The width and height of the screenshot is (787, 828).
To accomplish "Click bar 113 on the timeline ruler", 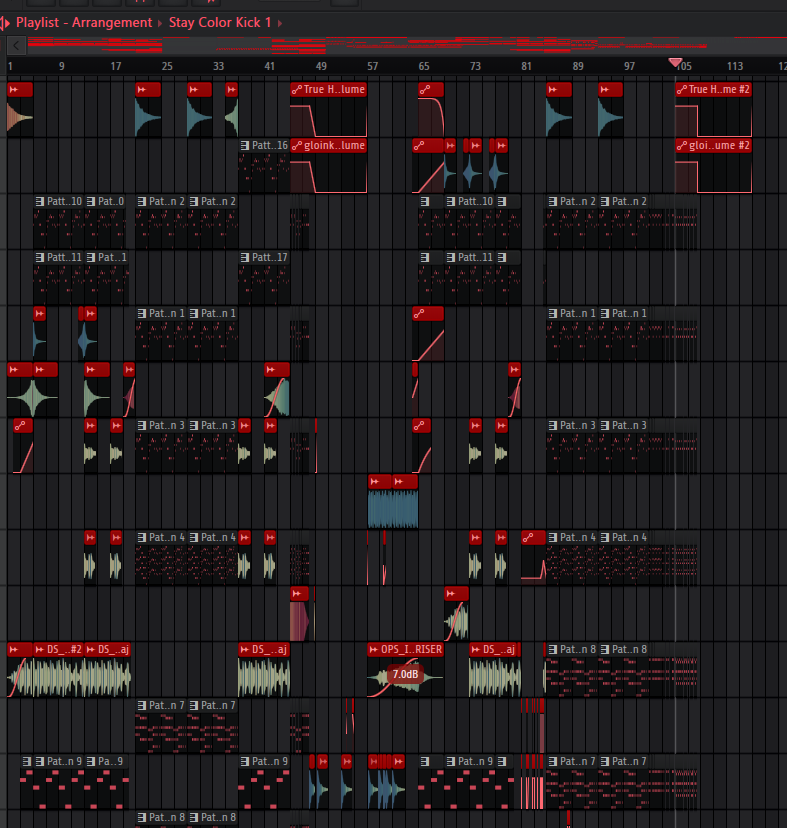I will coord(735,67).
